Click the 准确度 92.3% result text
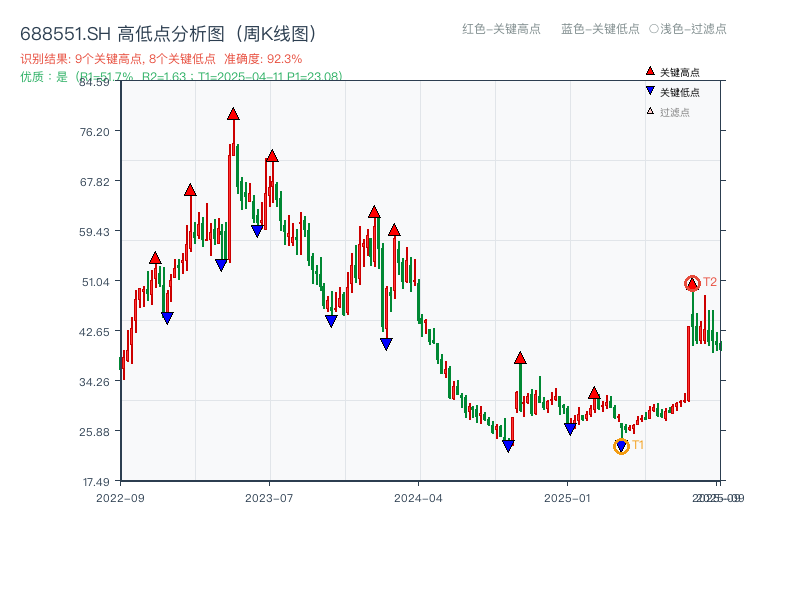This screenshot has height=600, width=800. pos(262,58)
